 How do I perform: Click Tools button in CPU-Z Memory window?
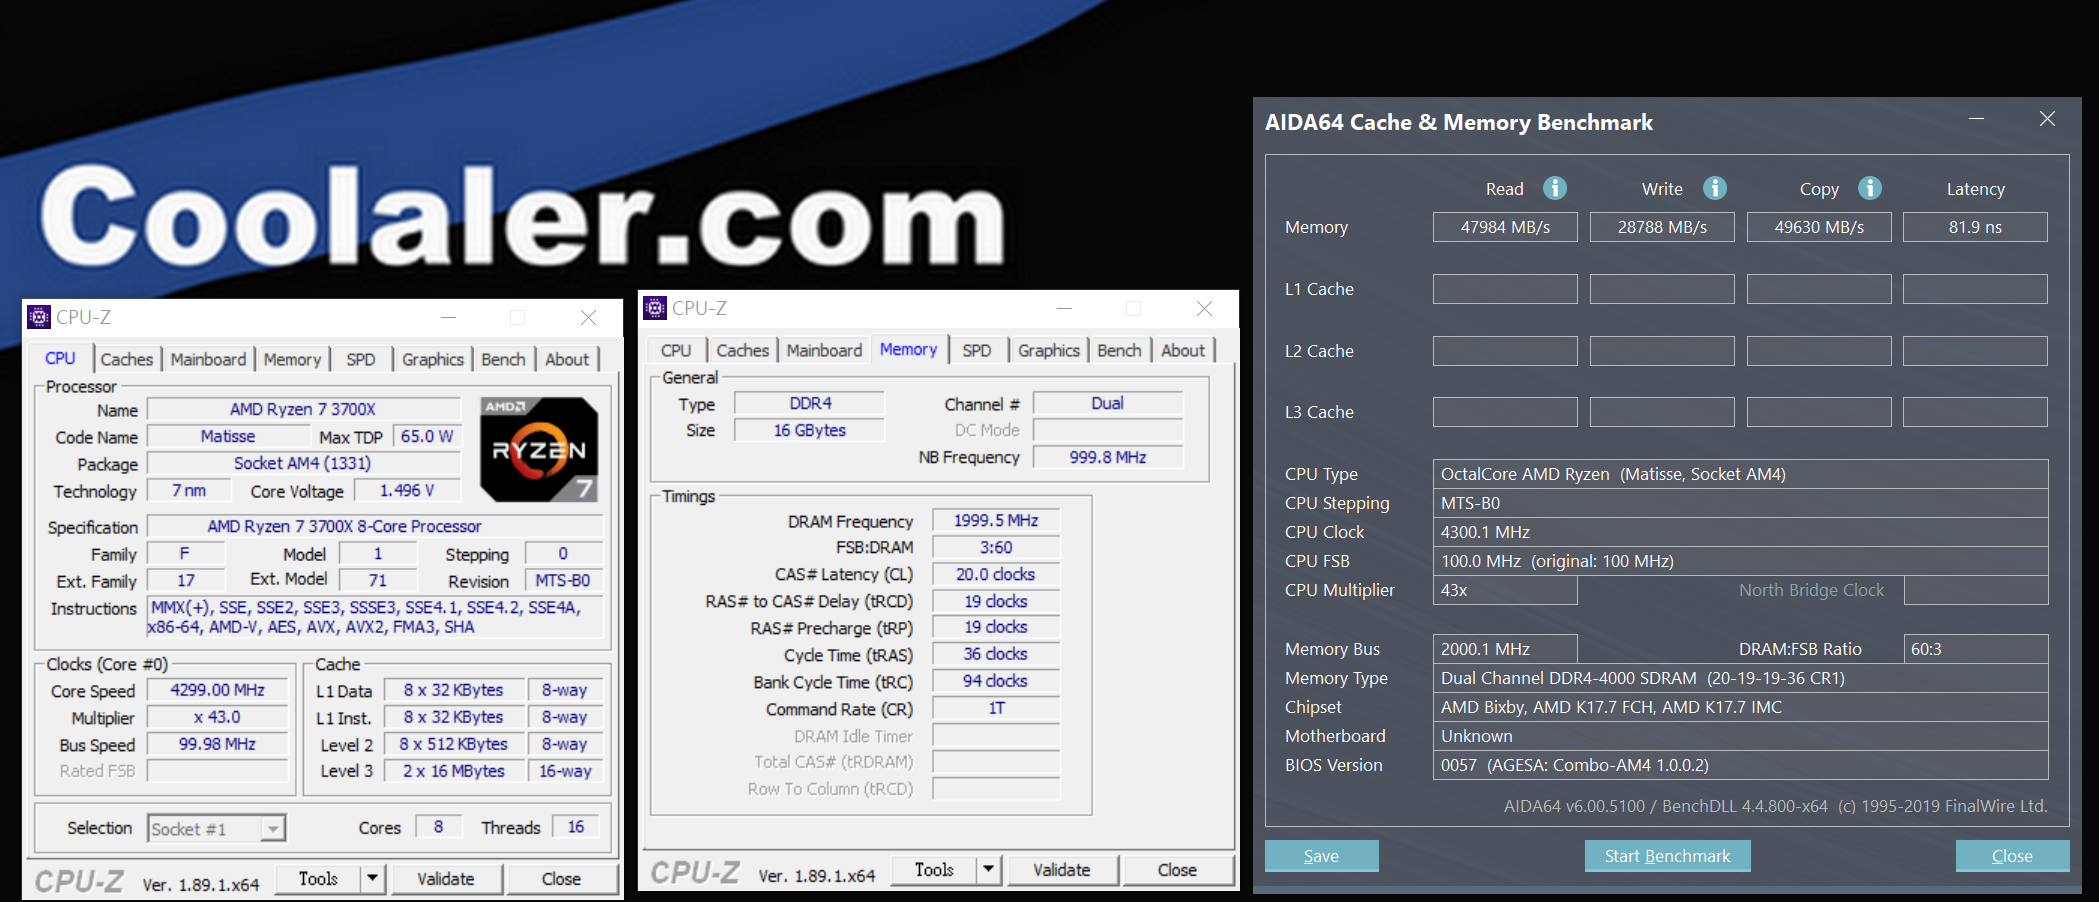(934, 869)
